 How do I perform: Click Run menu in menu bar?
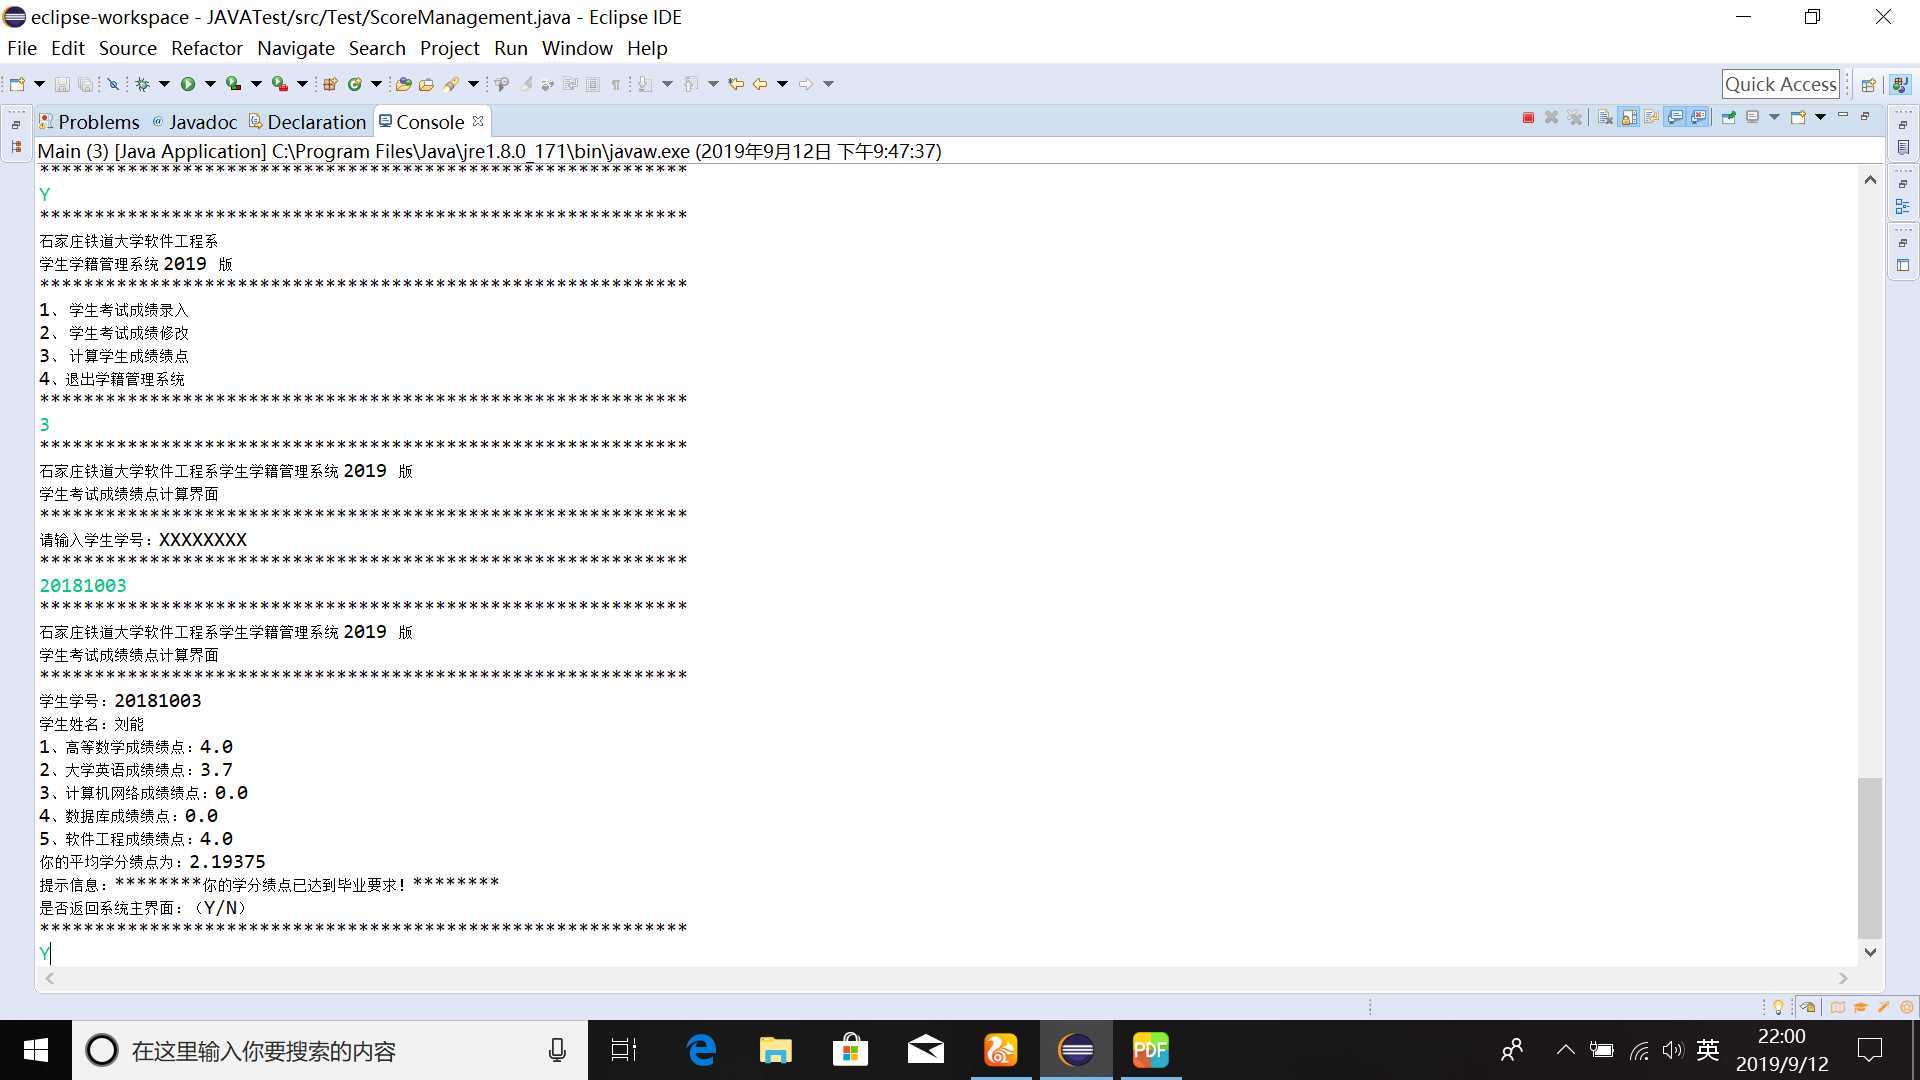click(x=509, y=47)
